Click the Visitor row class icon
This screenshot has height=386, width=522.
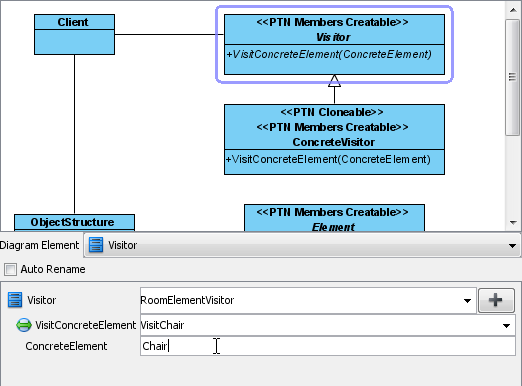15,300
